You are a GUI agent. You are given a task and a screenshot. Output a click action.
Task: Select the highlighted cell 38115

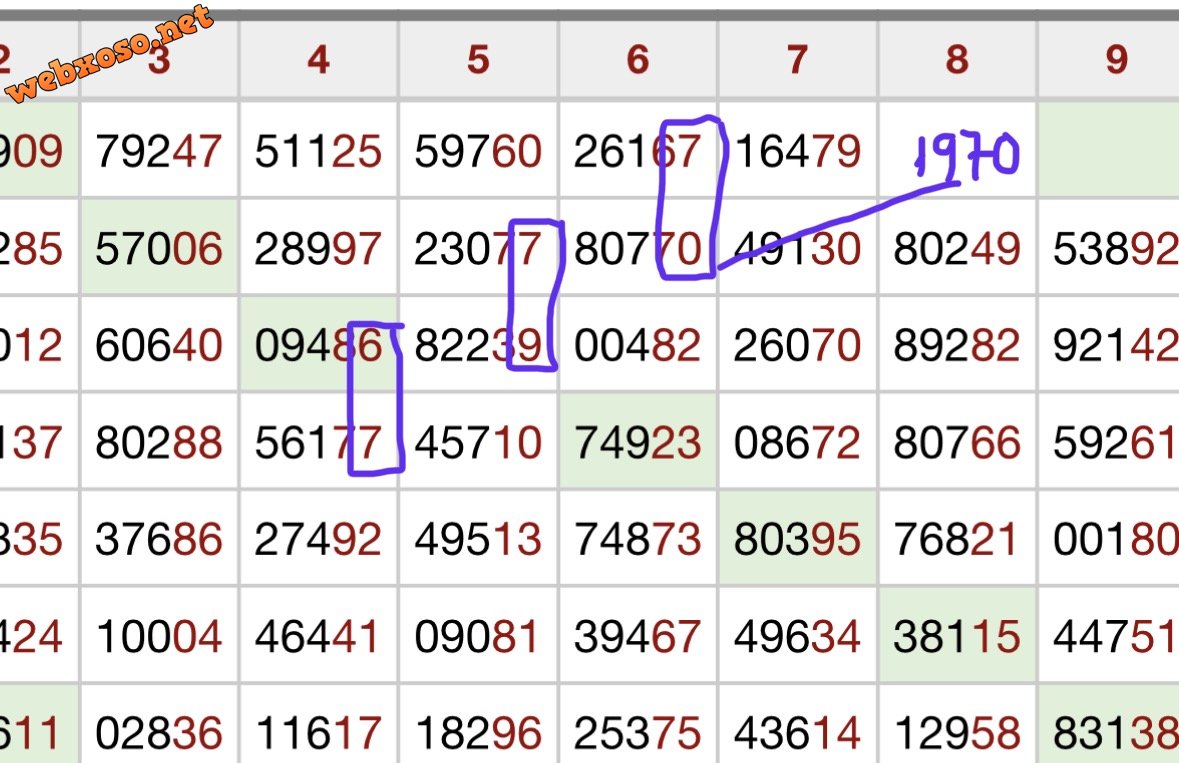(x=957, y=636)
